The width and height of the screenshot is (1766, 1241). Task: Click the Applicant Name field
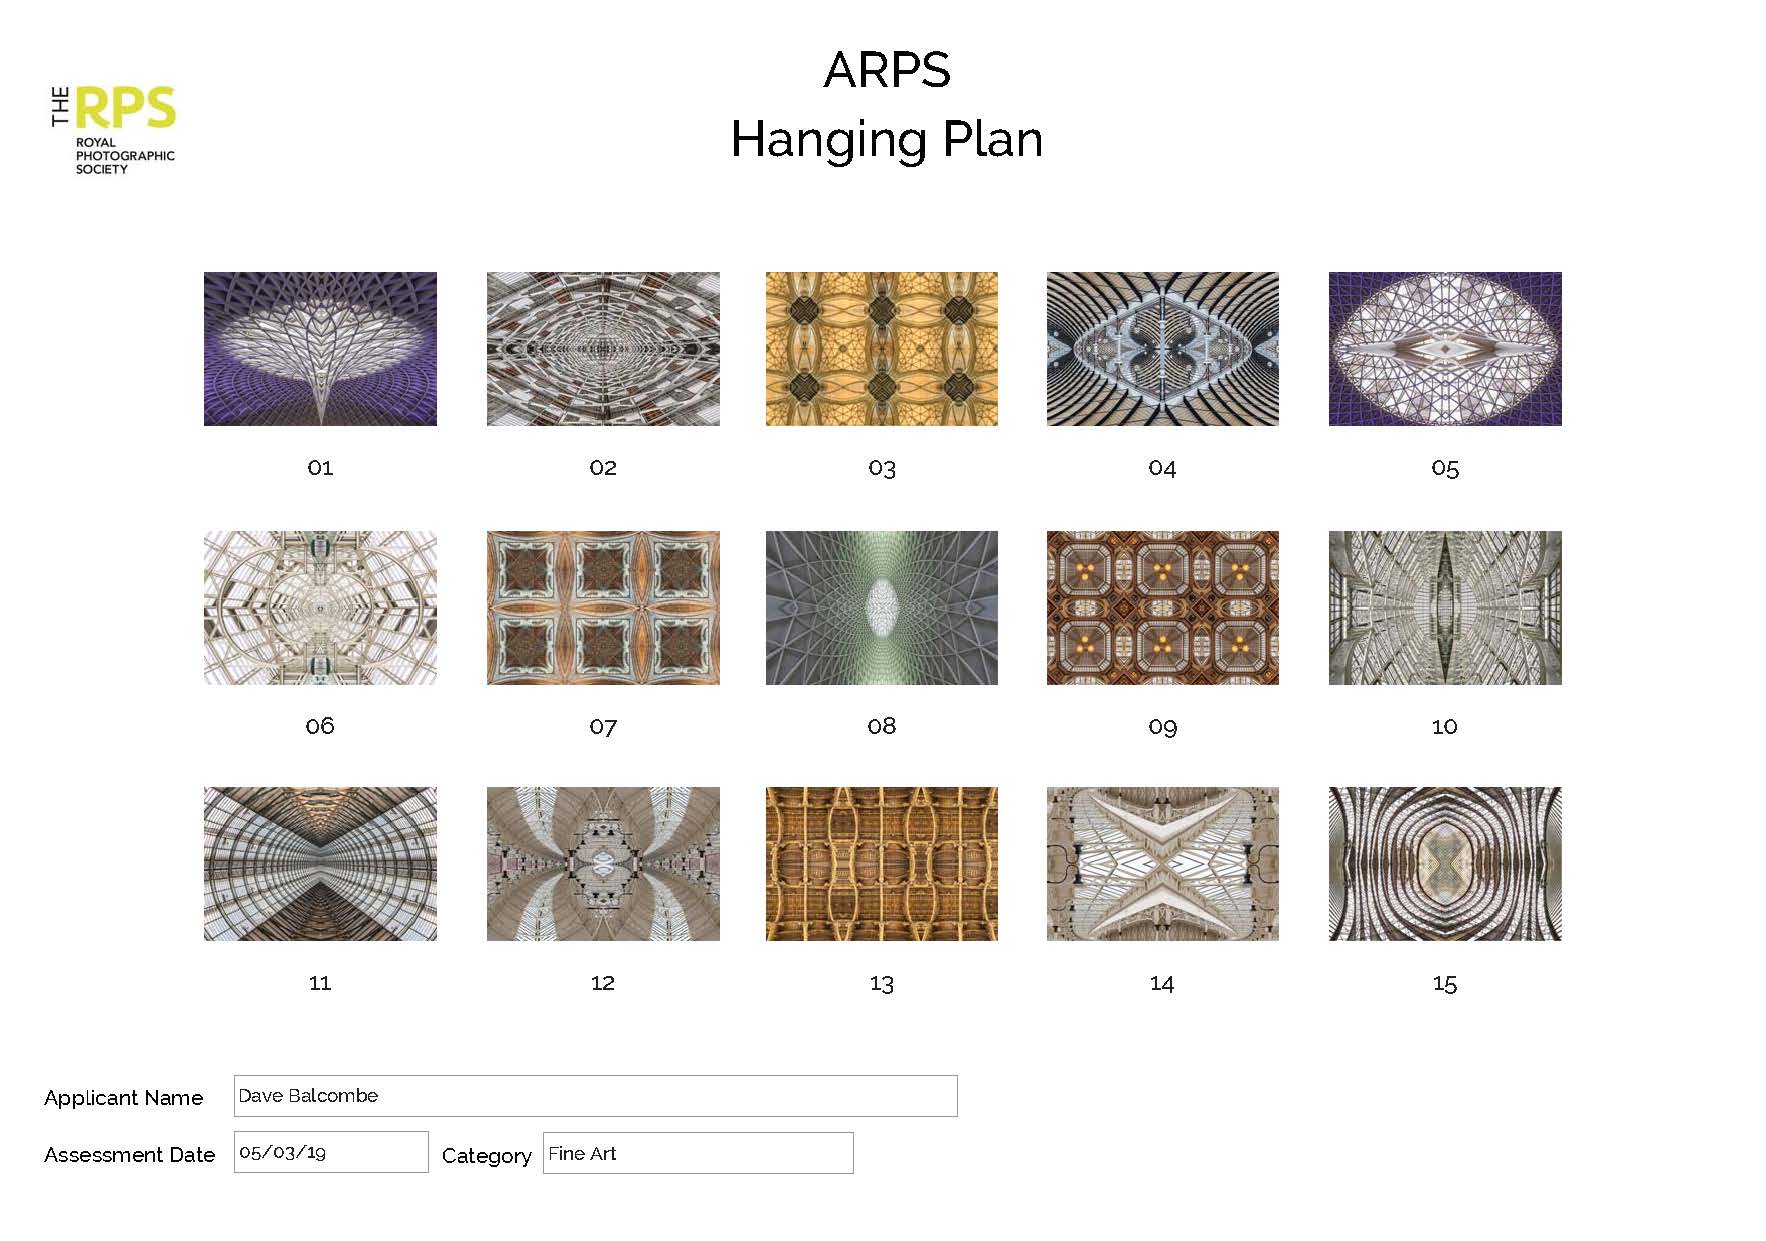pos(595,1096)
